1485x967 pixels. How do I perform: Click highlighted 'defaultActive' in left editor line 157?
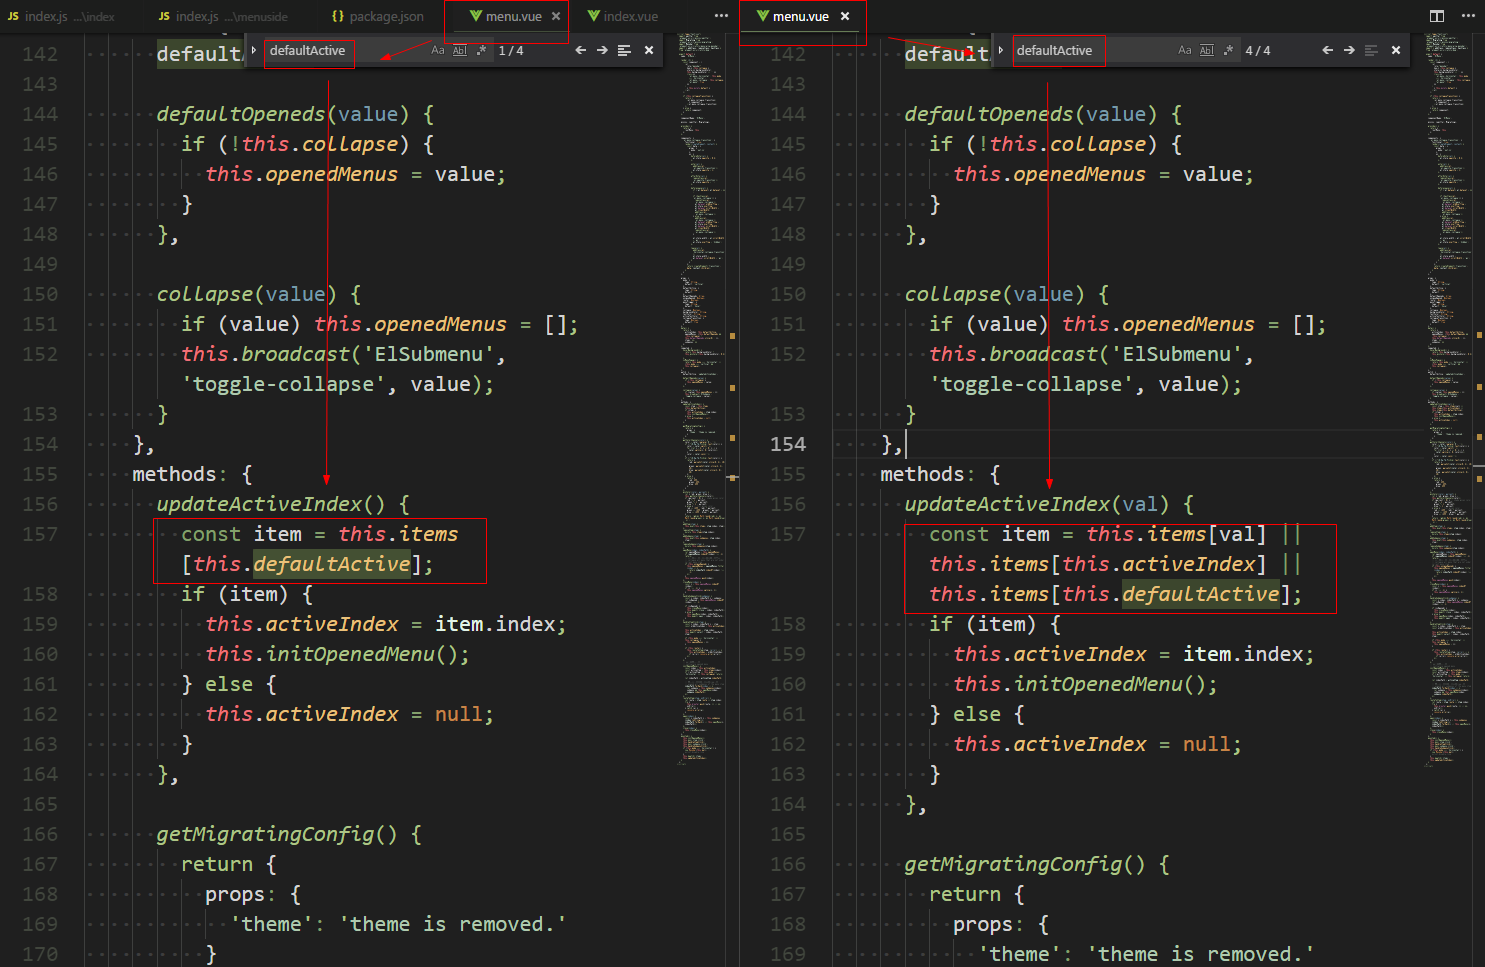pyautogui.click(x=332, y=564)
